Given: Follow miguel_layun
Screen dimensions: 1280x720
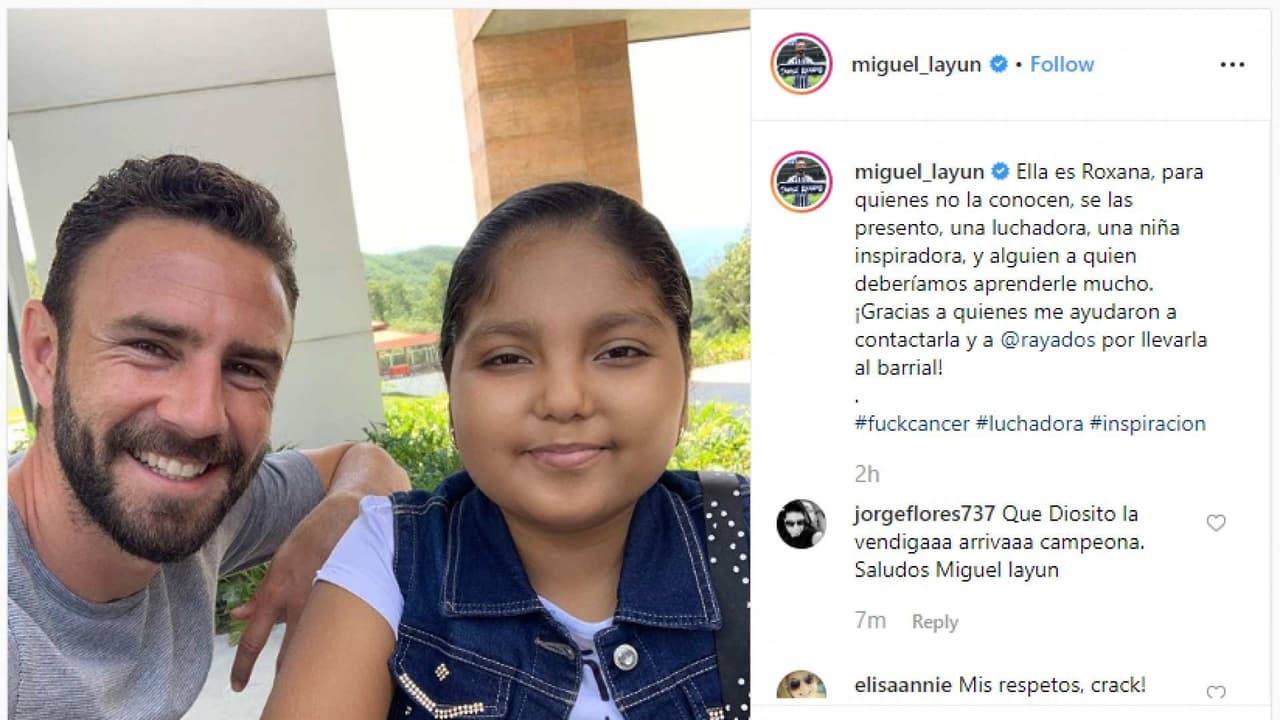Looking at the screenshot, I should pos(1062,64).
